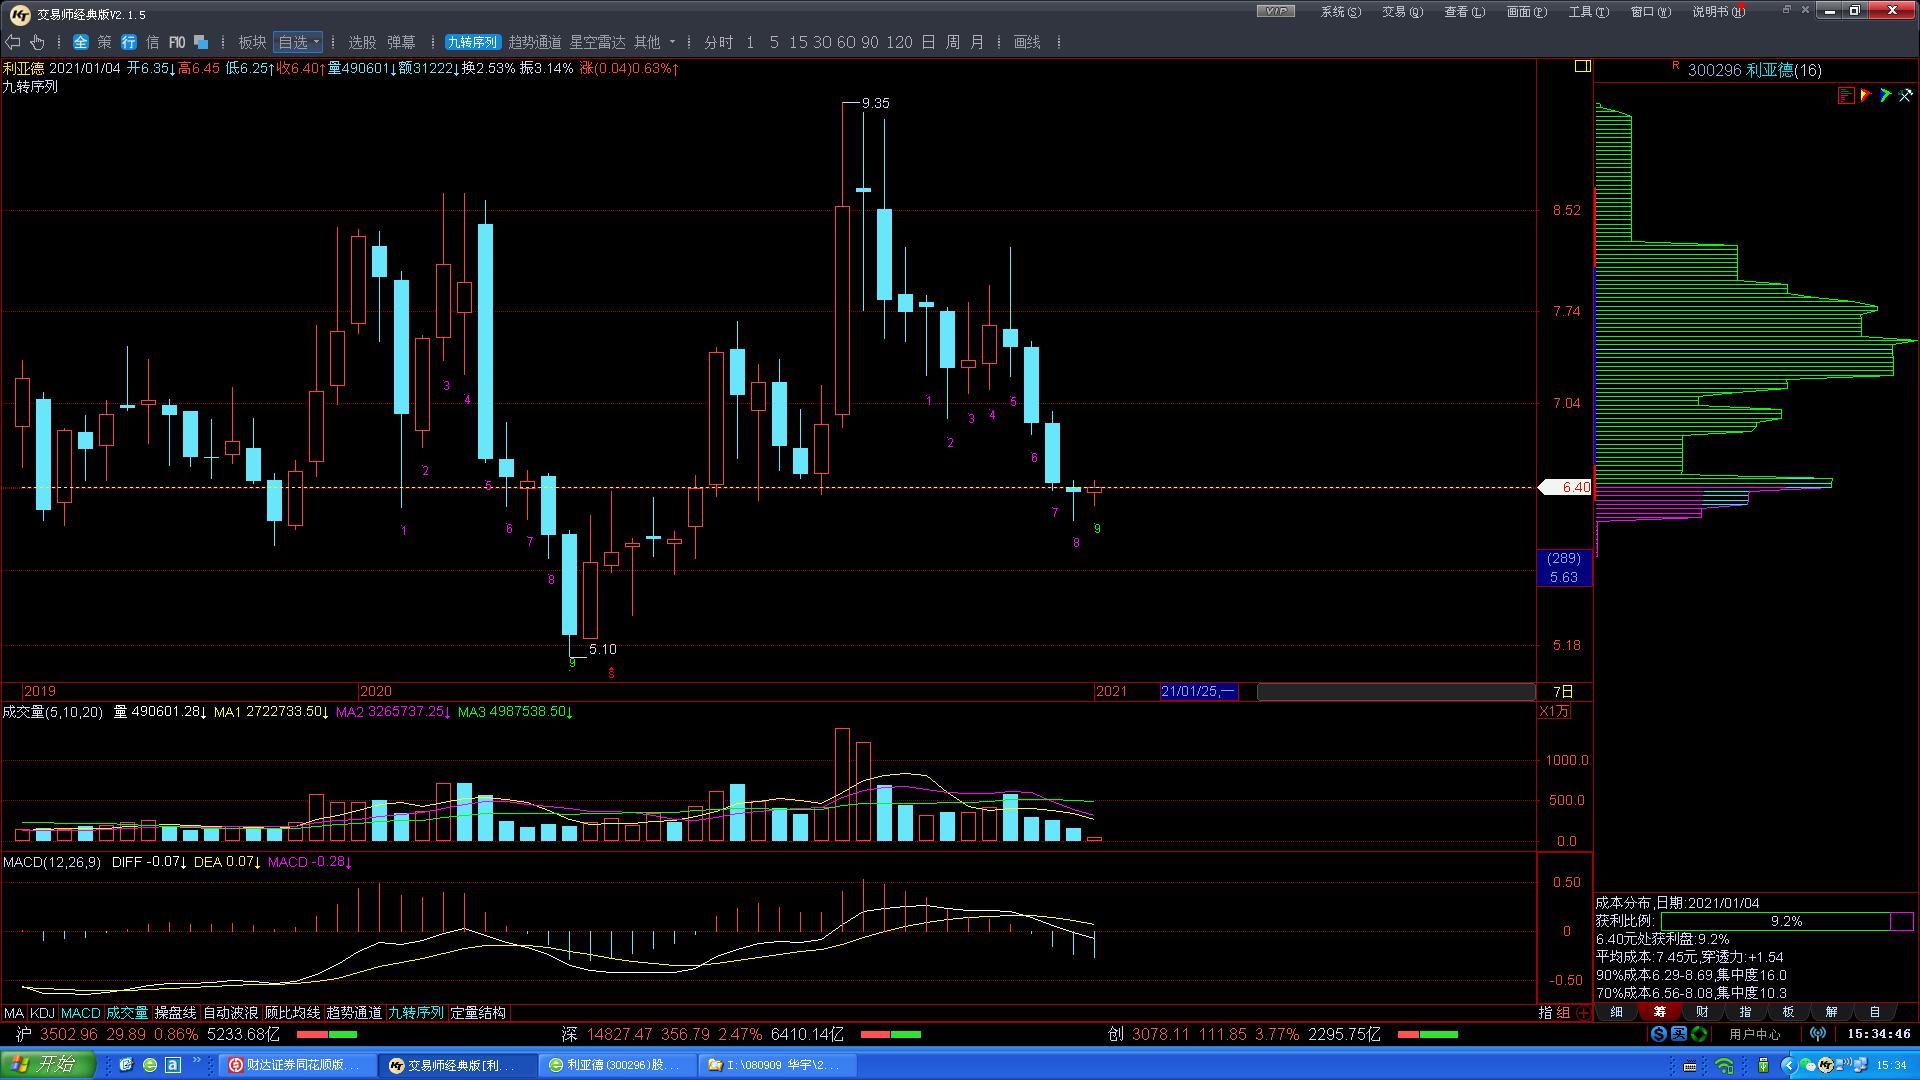Screen dimensions: 1920x1080
Task: Click the 用户中心 link in status bar
Action: click(x=1754, y=1034)
